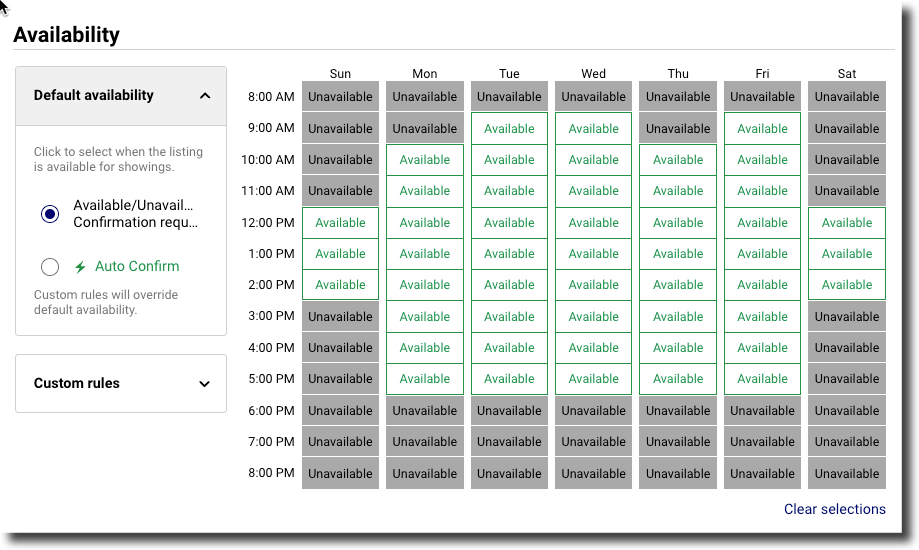Toggle Monday 9:00 AM Unavailable slot
Image resolution: width=919 pixels, height=550 pixels.
point(425,128)
